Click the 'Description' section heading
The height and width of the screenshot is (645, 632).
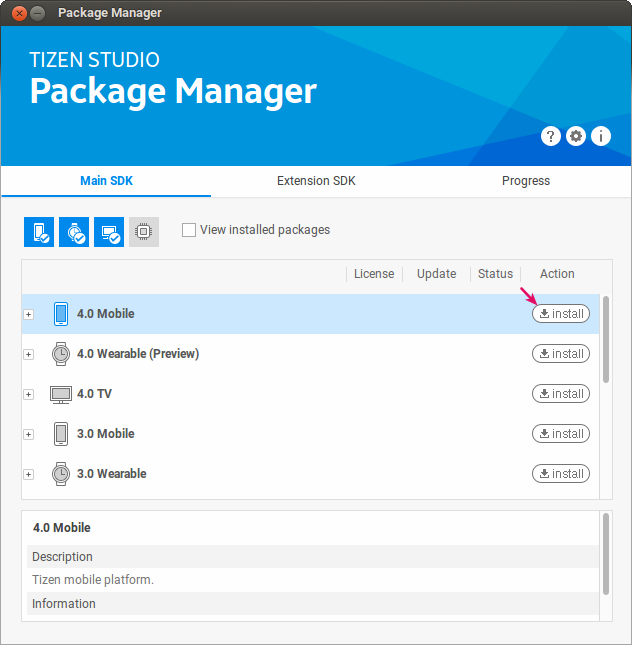[62, 557]
